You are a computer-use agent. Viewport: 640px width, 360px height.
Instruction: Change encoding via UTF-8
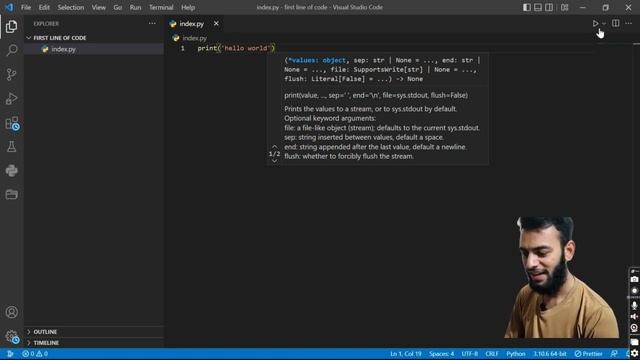tap(469, 354)
